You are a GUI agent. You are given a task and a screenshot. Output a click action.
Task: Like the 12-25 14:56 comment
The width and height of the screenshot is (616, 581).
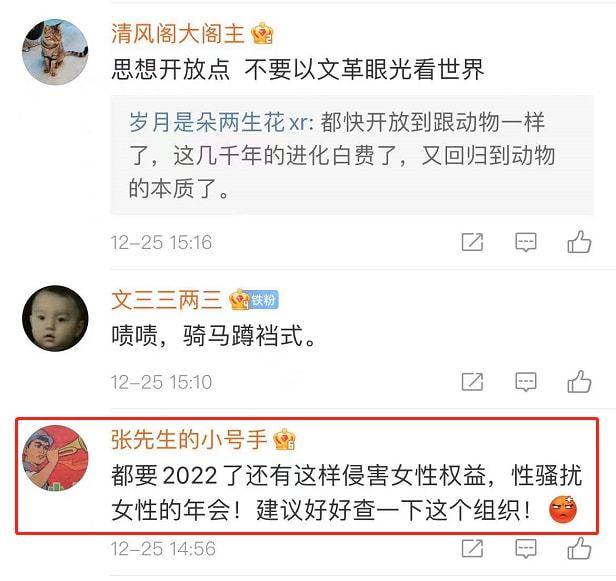click(579, 548)
